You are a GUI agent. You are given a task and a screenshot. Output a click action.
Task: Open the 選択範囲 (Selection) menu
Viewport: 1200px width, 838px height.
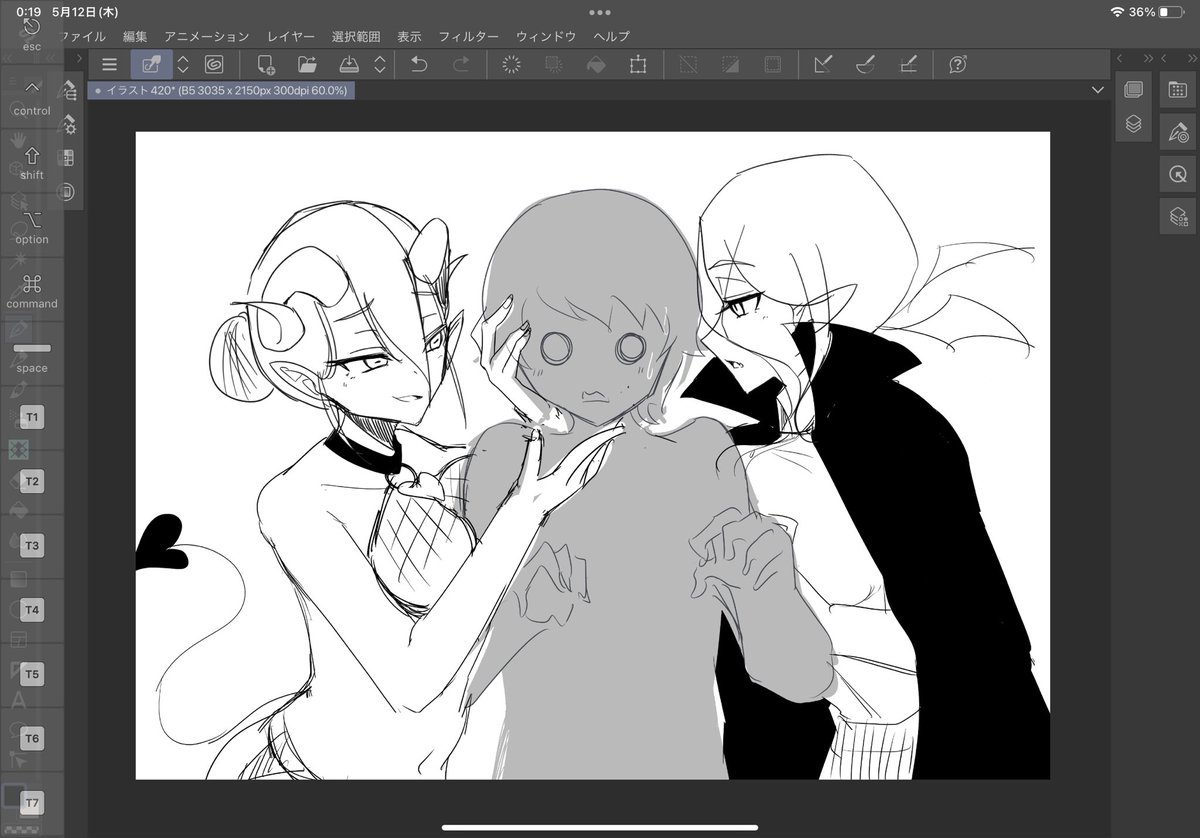click(356, 36)
